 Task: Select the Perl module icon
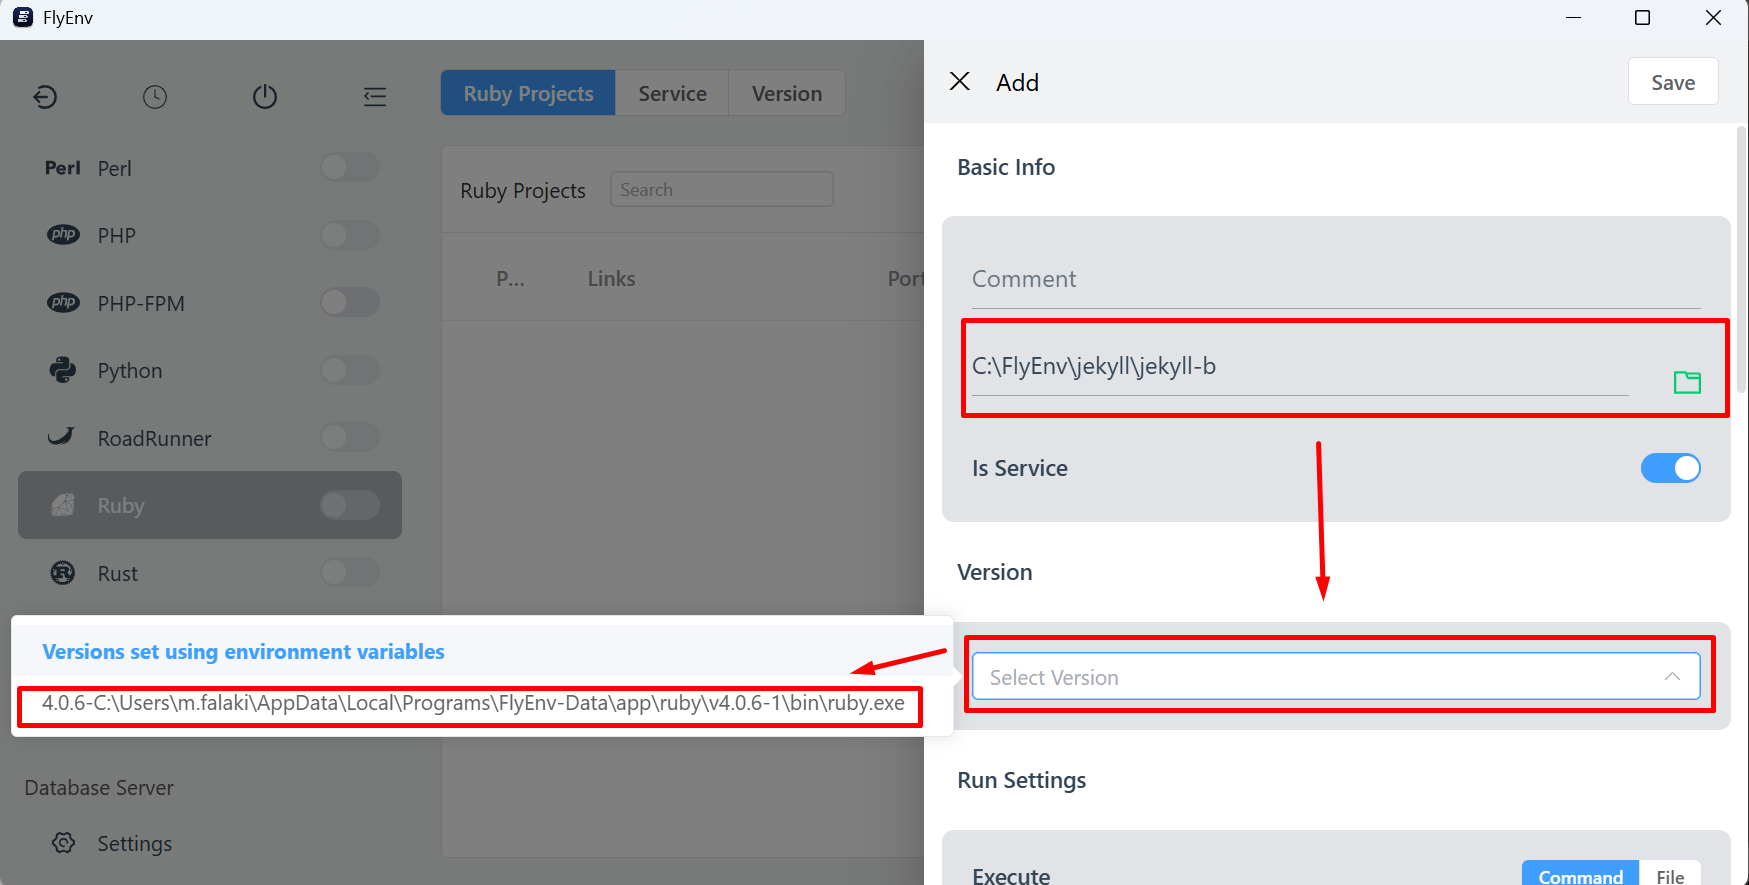coord(63,168)
